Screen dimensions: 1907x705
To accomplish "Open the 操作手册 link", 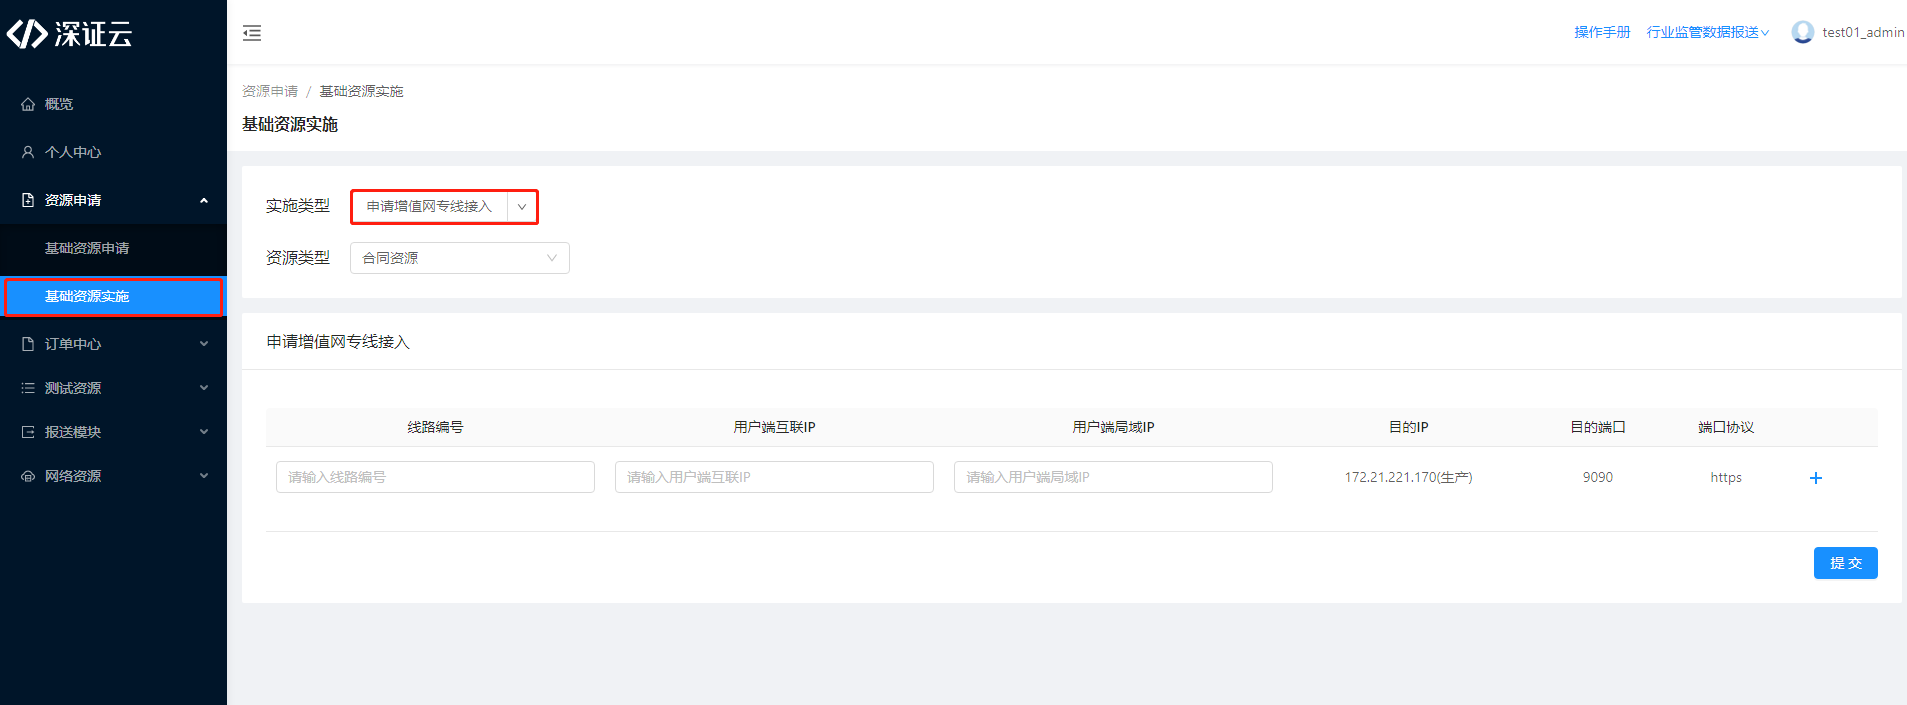I will coord(1602,32).
